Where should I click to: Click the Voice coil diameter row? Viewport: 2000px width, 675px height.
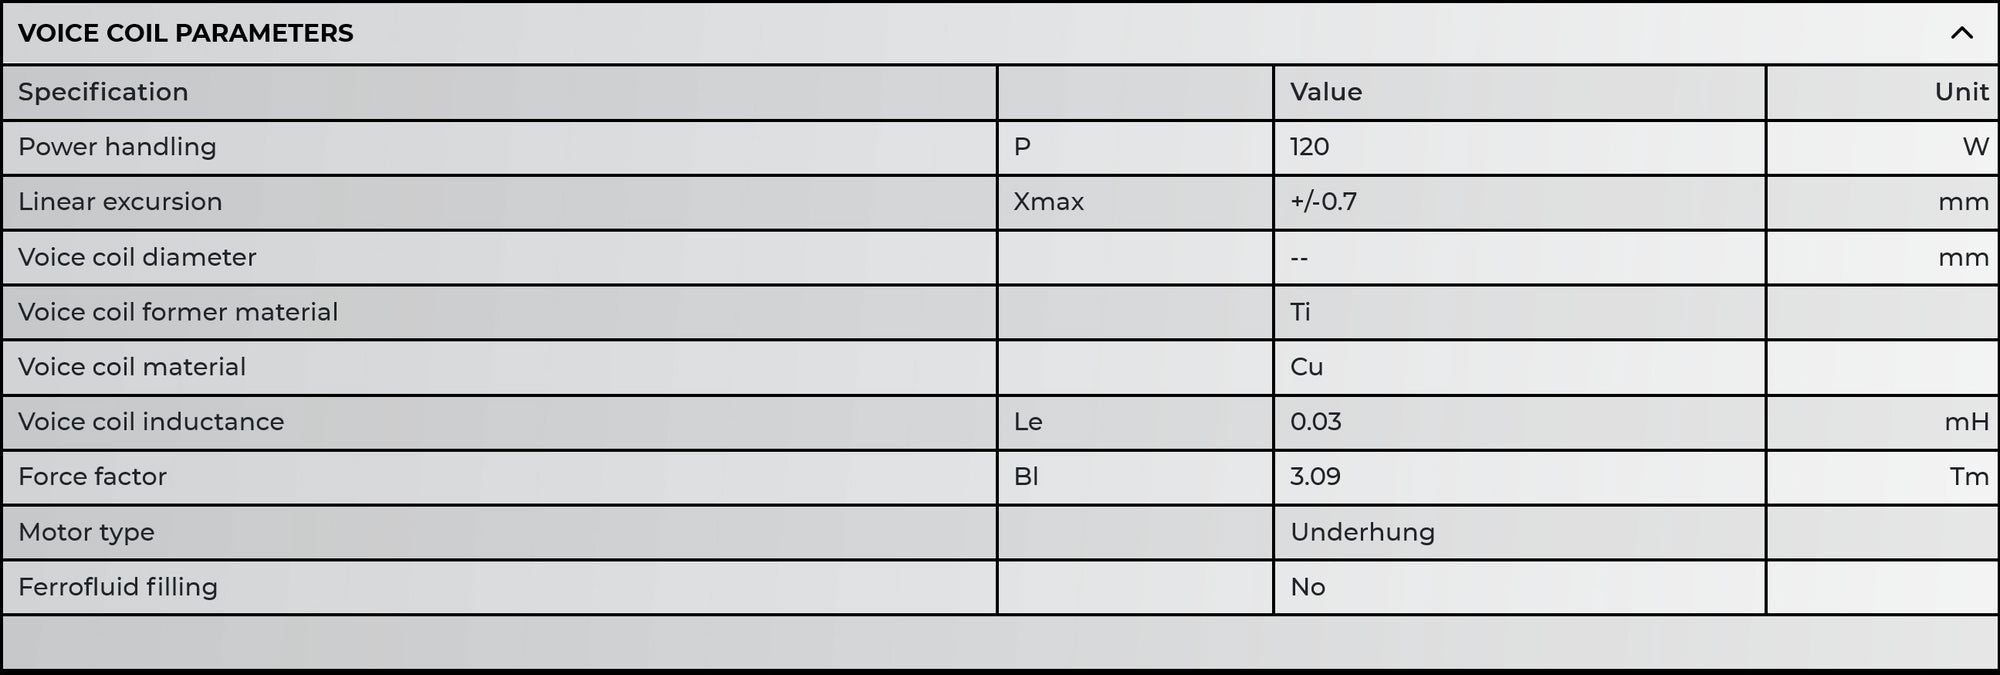(x=136, y=257)
